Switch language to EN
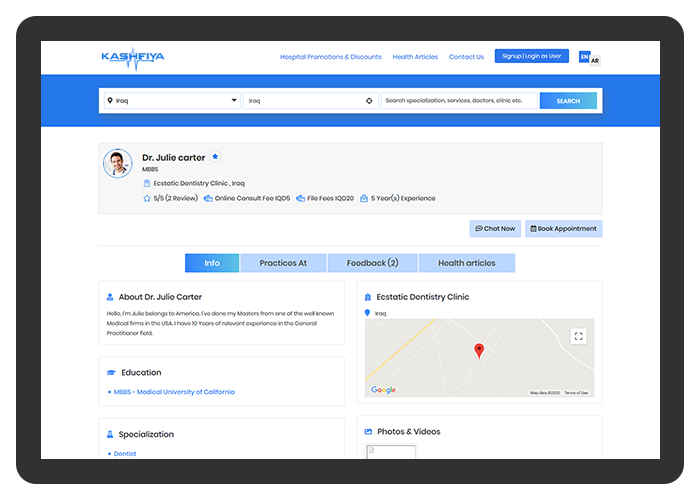700x500 pixels. click(584, 57)
